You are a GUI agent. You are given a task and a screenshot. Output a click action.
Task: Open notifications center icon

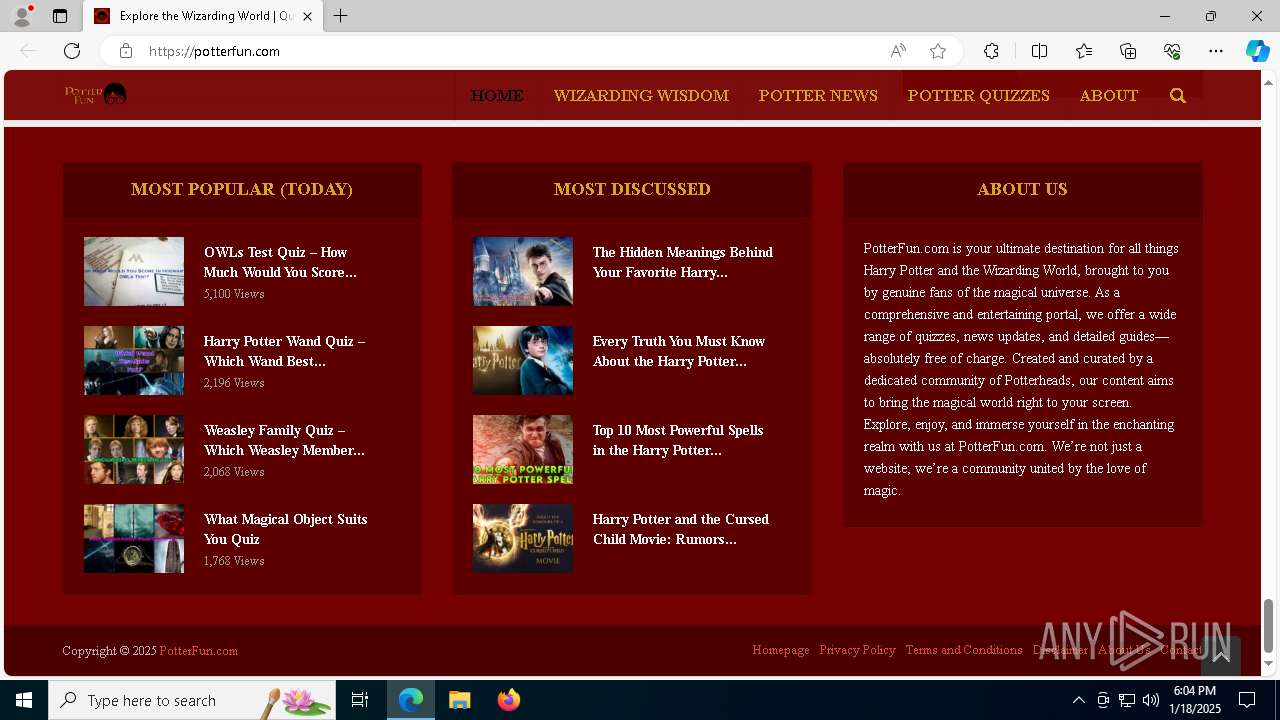[1247, 700]
